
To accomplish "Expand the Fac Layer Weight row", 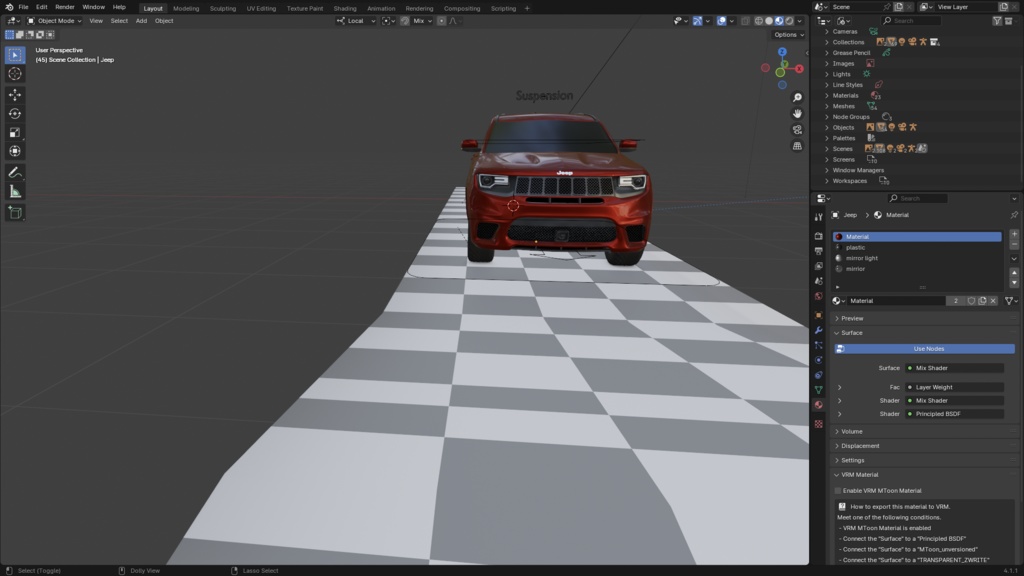I will pos(840,387).
